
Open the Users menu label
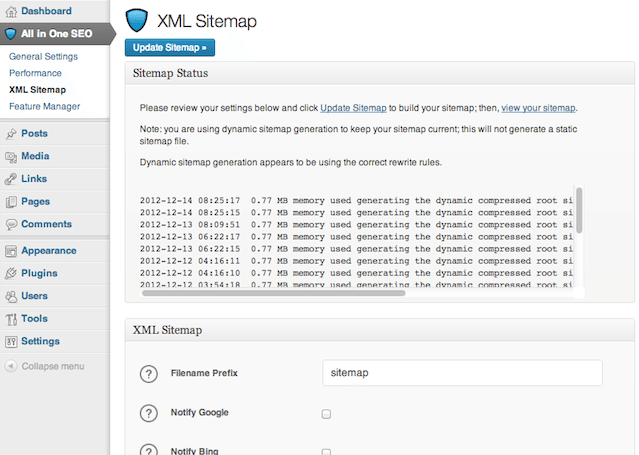(x=34, y=296)
